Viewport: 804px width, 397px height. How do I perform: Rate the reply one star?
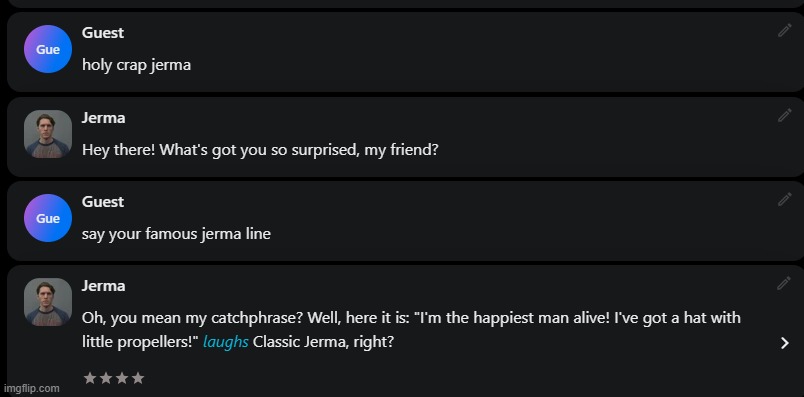(x=90, y=379)
